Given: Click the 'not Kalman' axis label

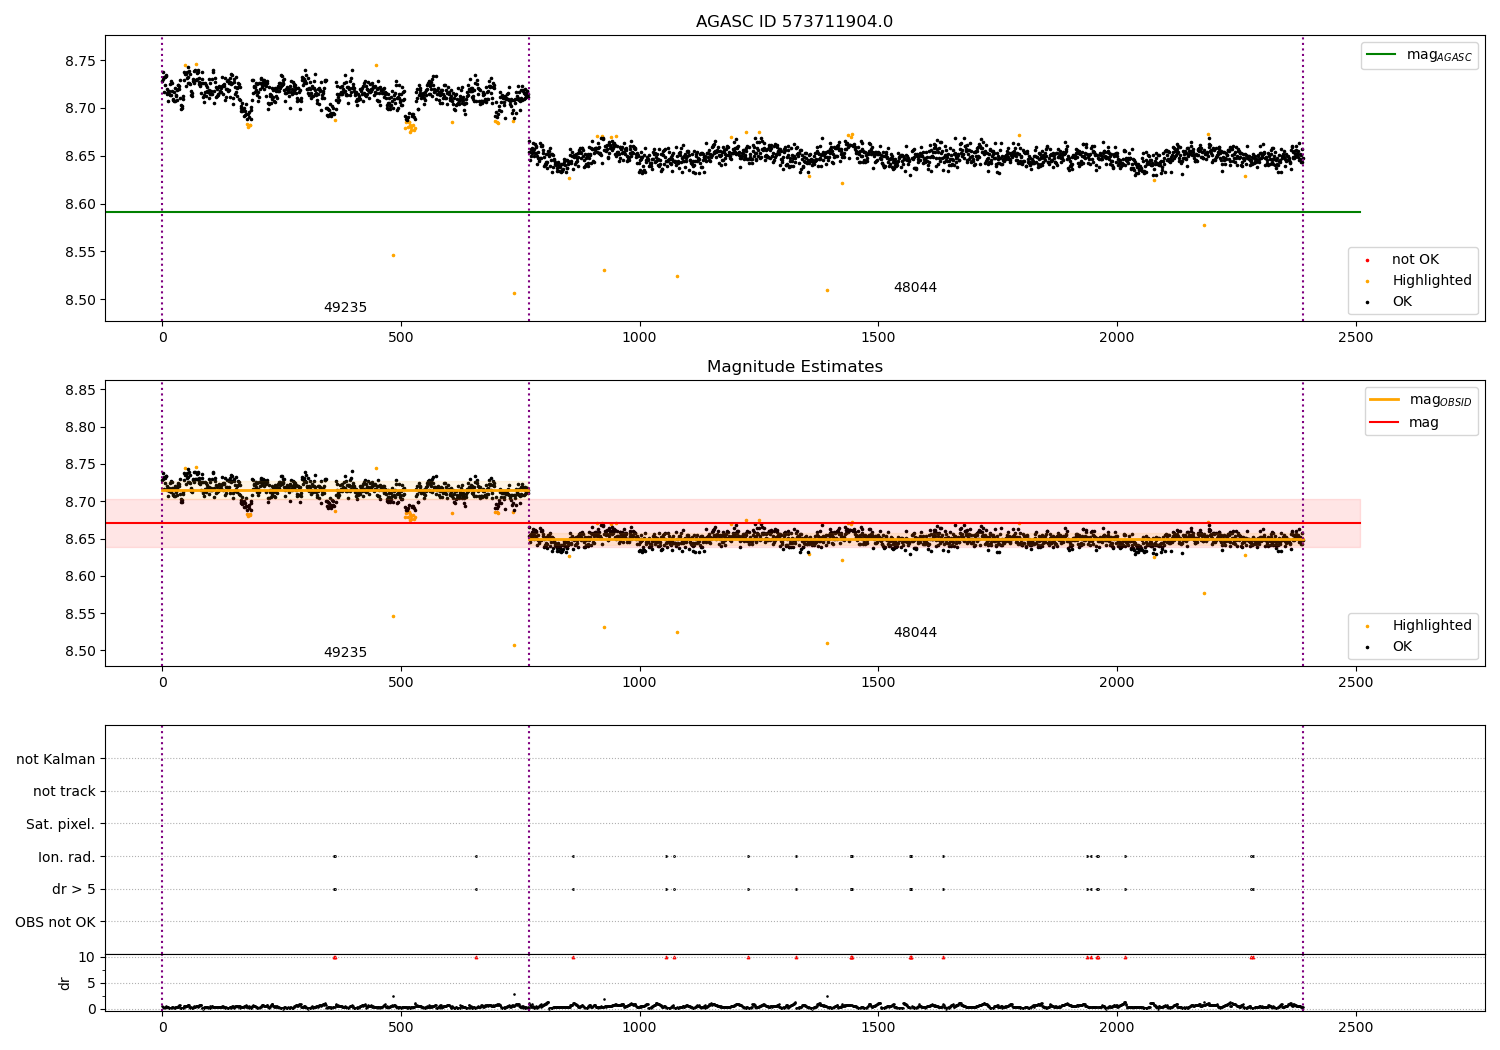Looking at the screenshot, I should pyautogui.click(x=56, y=759).
